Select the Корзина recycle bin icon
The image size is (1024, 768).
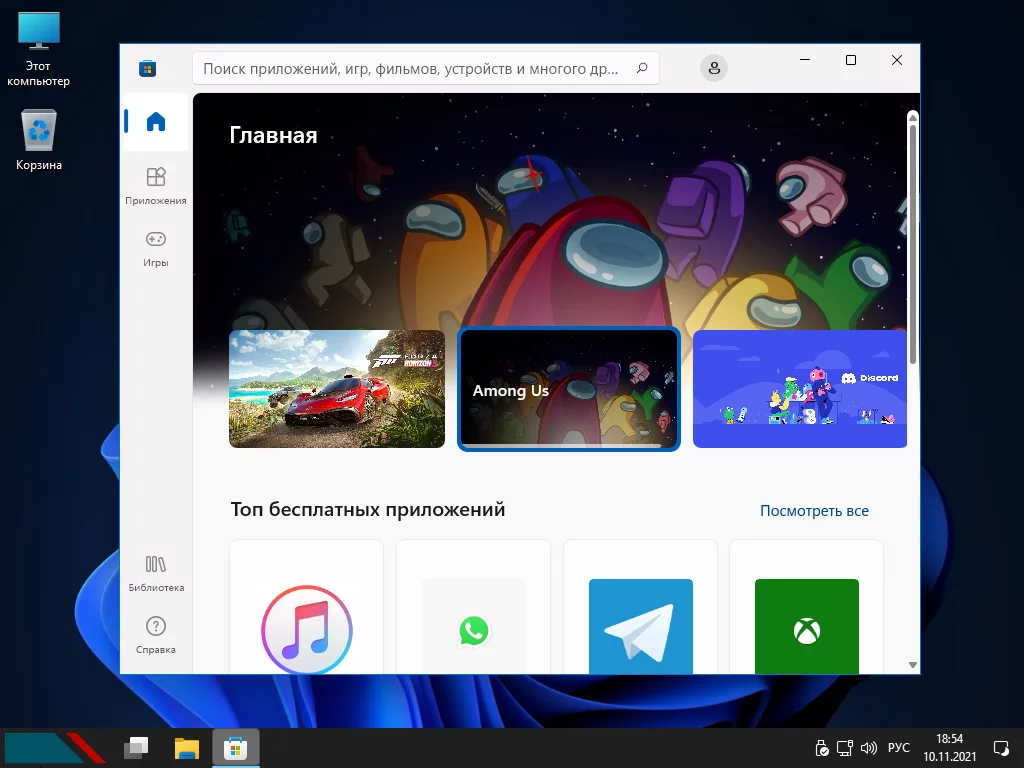coord(39,140)
